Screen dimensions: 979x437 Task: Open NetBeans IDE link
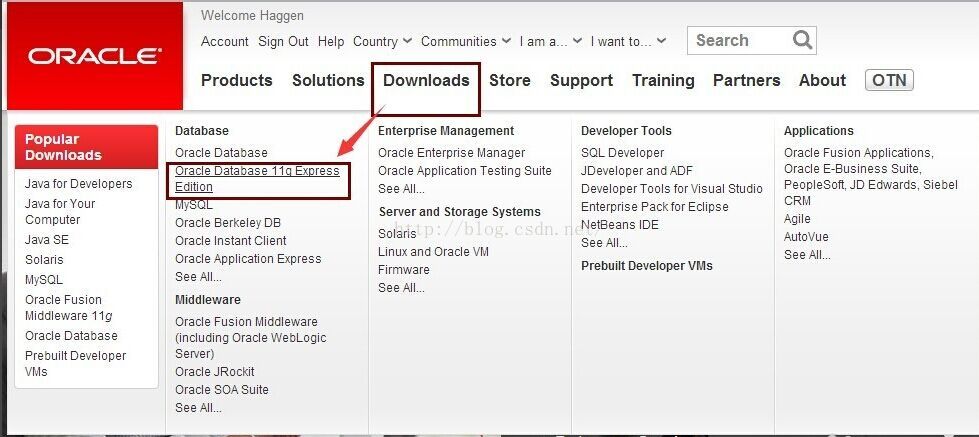tap(619, 225)
